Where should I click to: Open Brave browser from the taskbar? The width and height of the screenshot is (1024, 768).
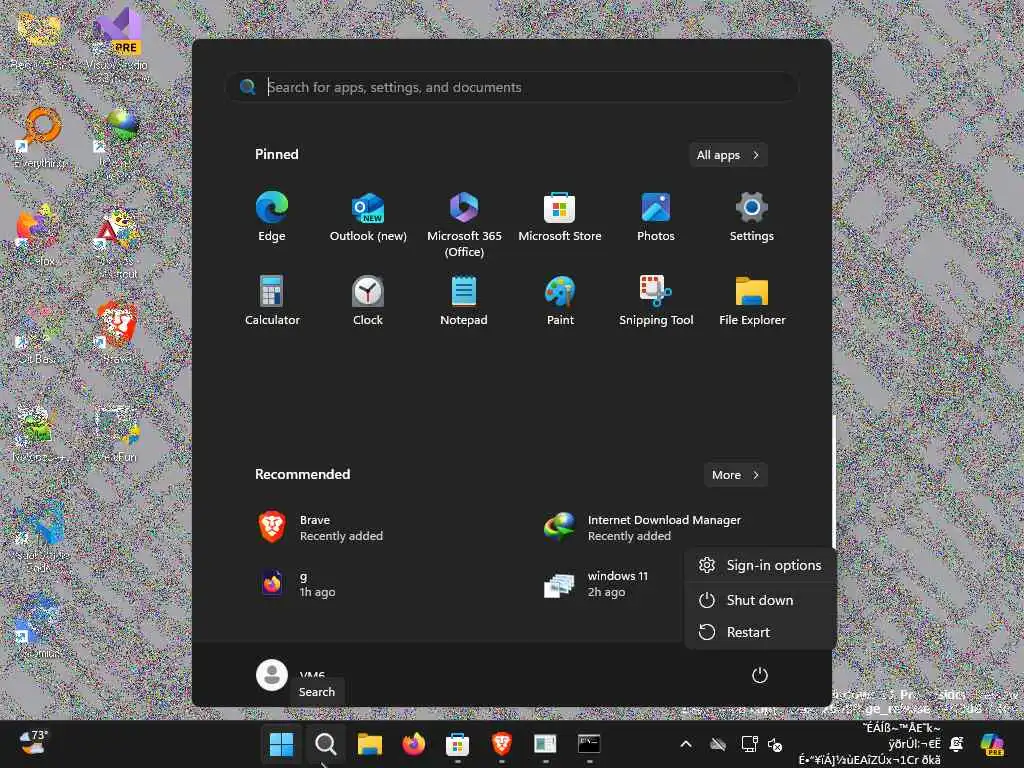501,744
